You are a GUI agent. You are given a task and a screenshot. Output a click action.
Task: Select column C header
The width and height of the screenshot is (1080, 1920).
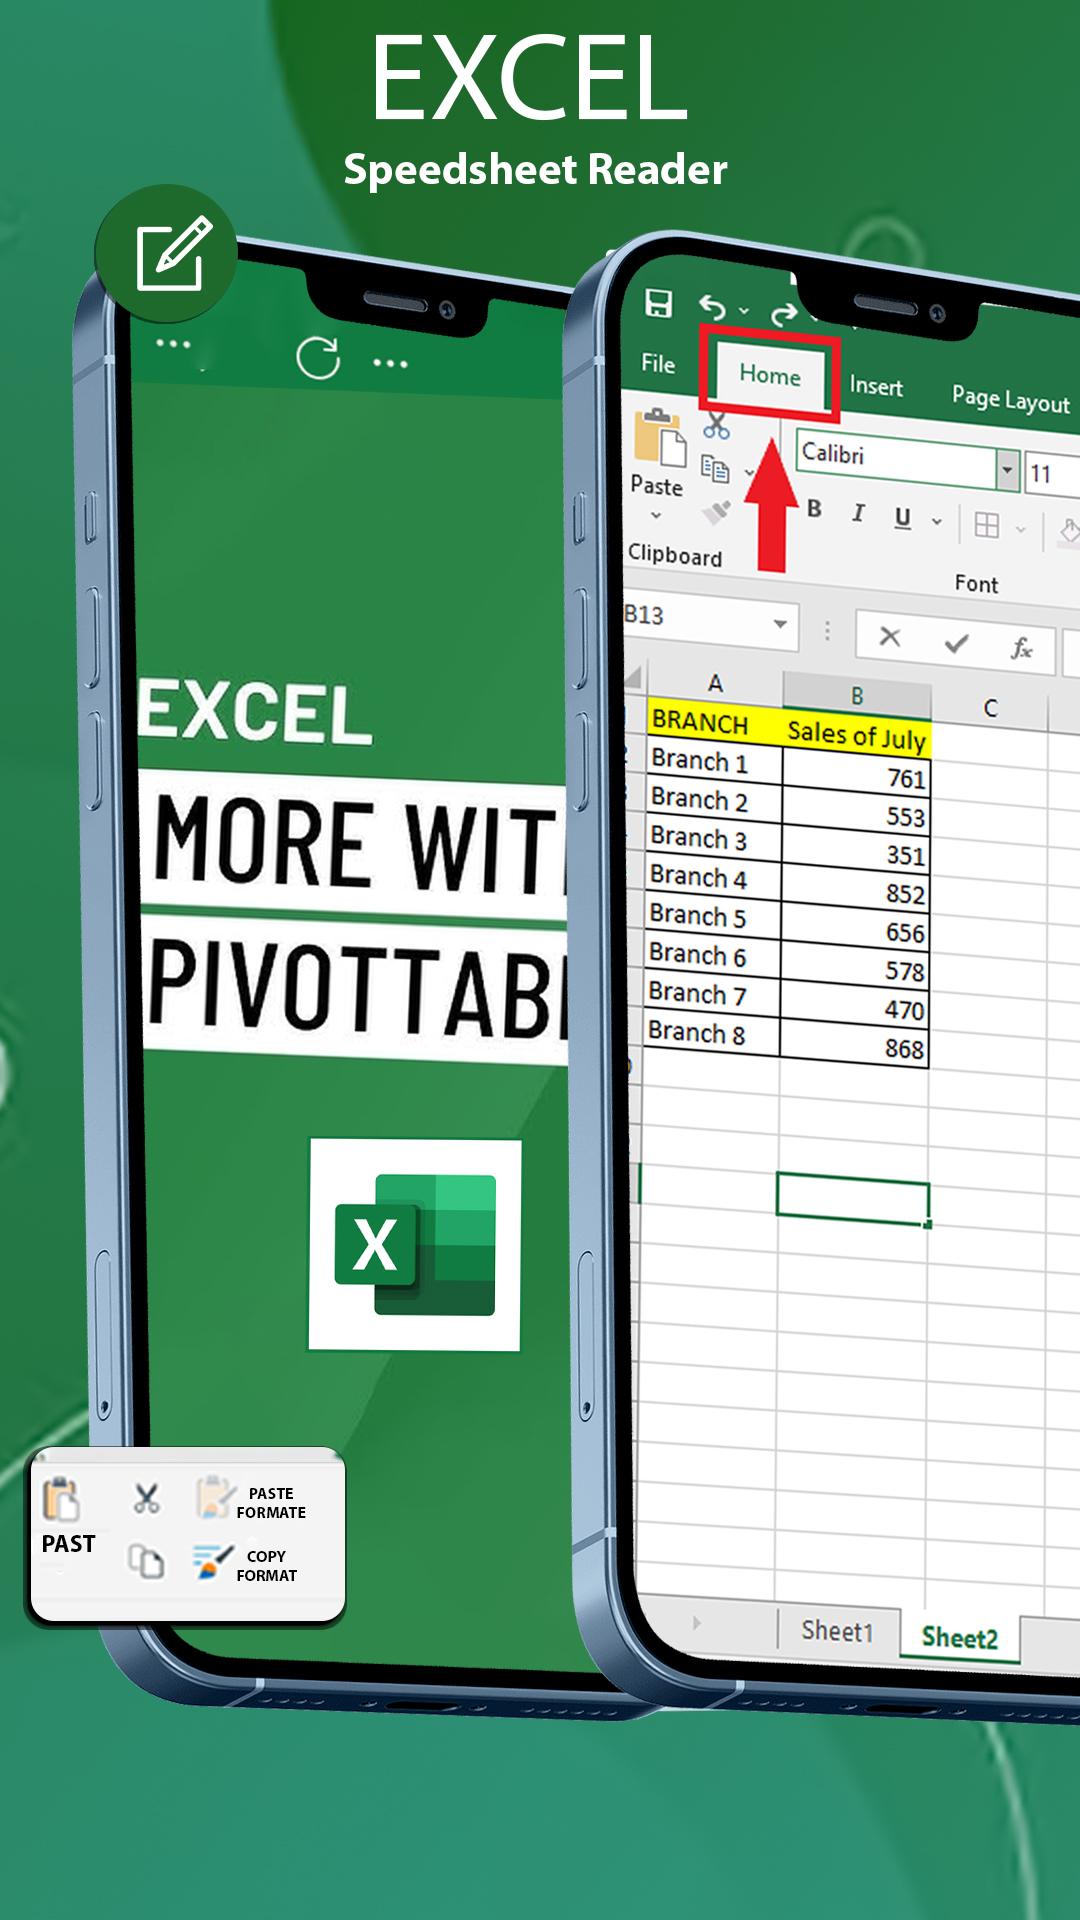pyautogui.click(x=990, y=708)
